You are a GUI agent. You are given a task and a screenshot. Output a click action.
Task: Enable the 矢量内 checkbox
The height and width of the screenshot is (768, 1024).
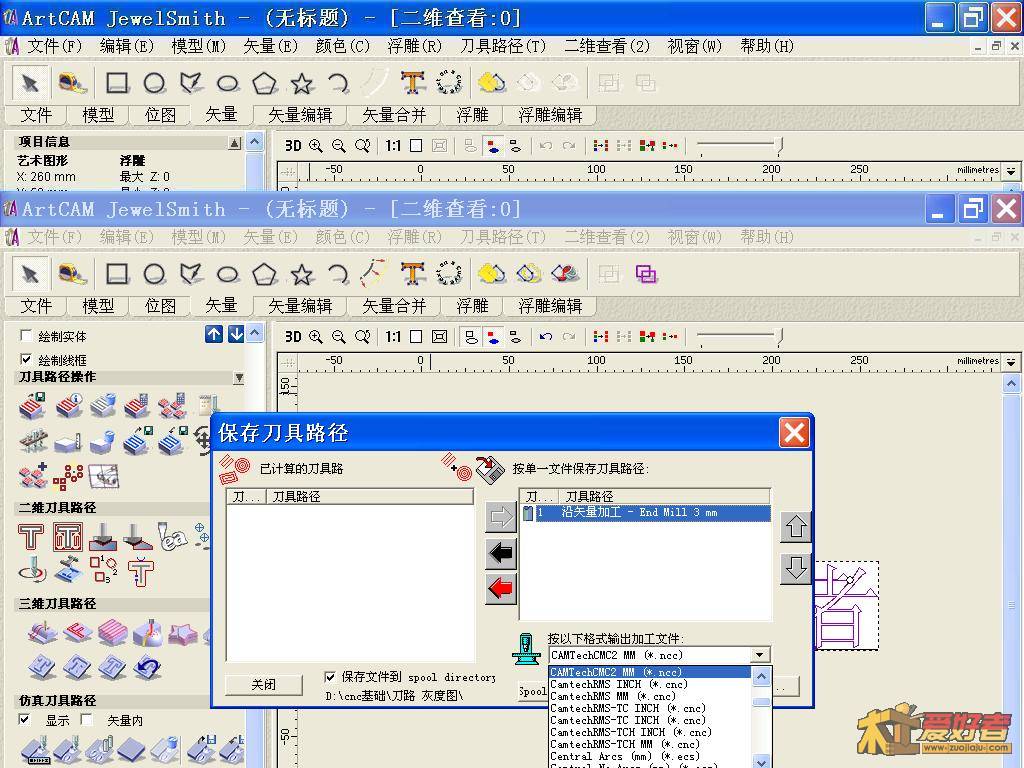coord(86,720)
